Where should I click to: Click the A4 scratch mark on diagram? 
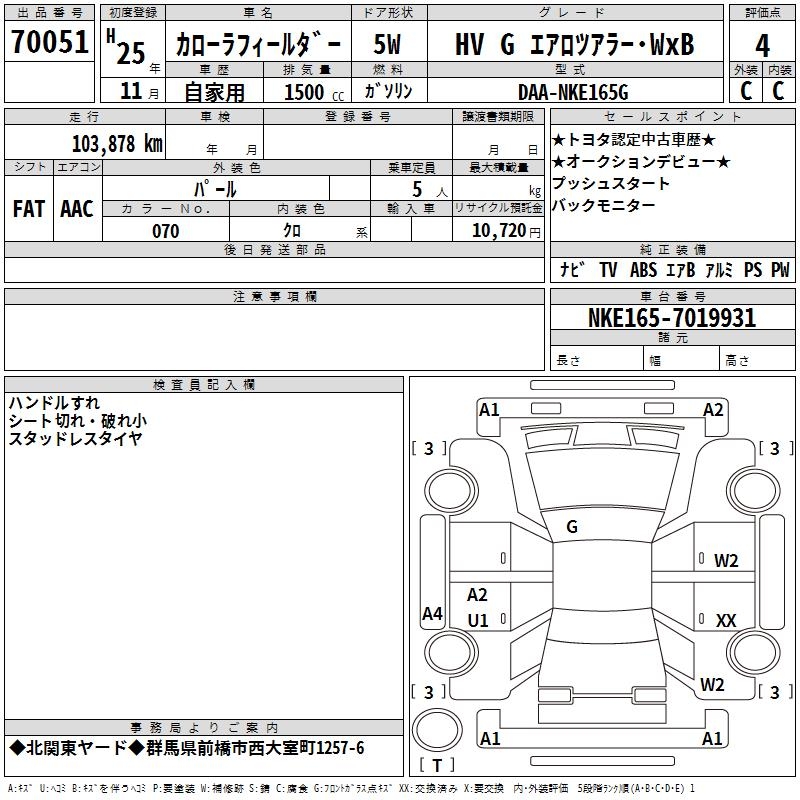[x=432, y=613]
